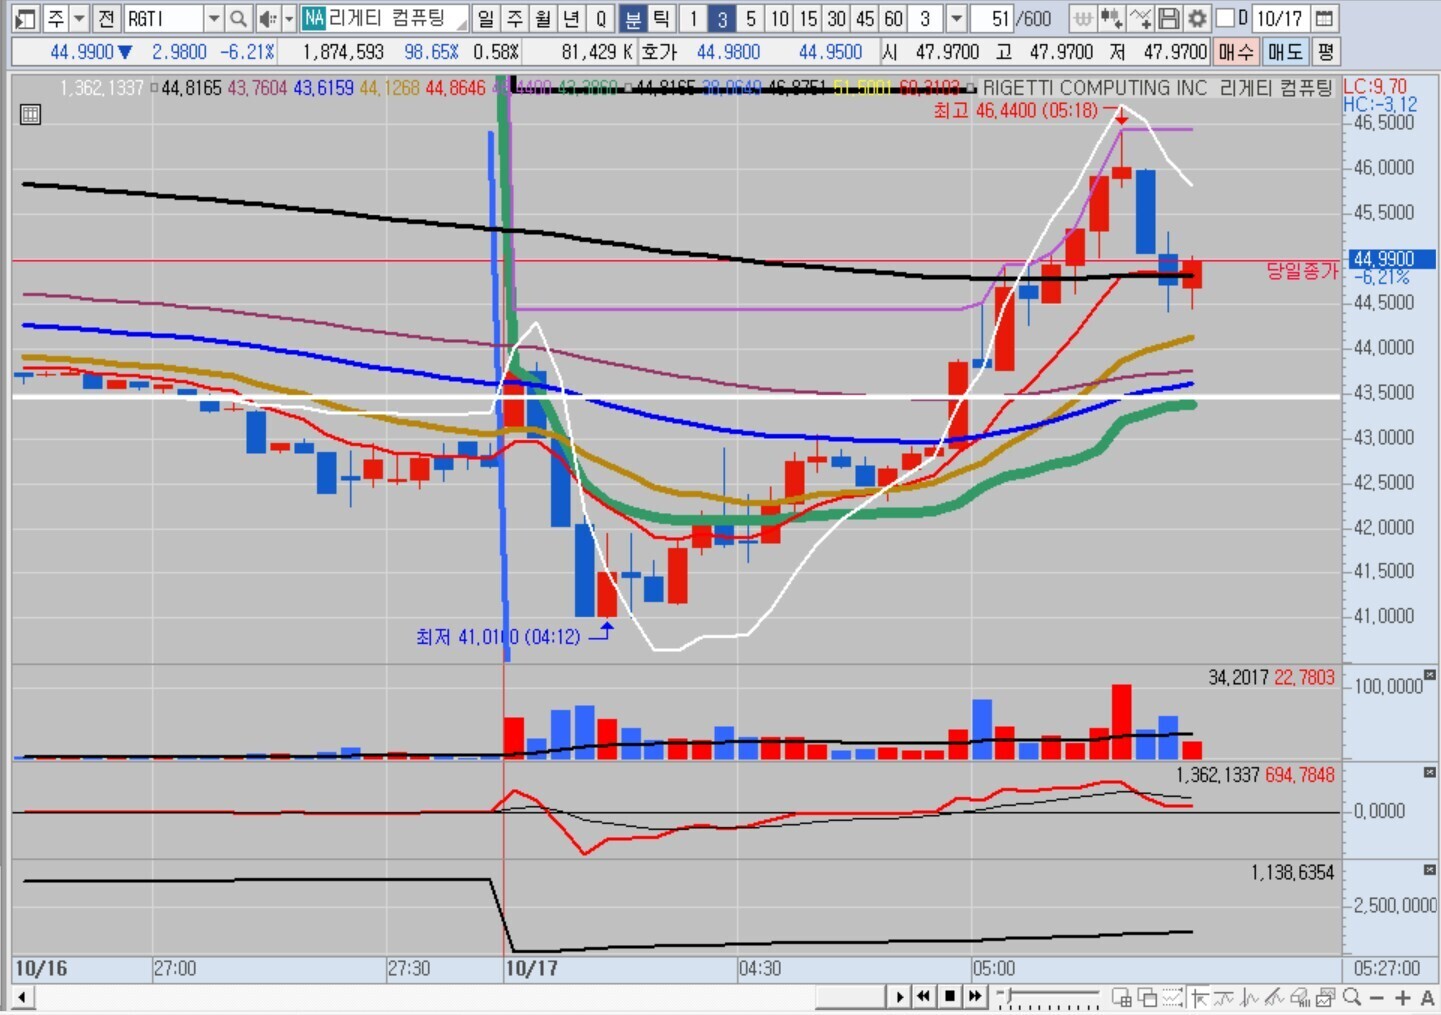
Task: Select the 년 yearly period tab
Action: point(572,18)
